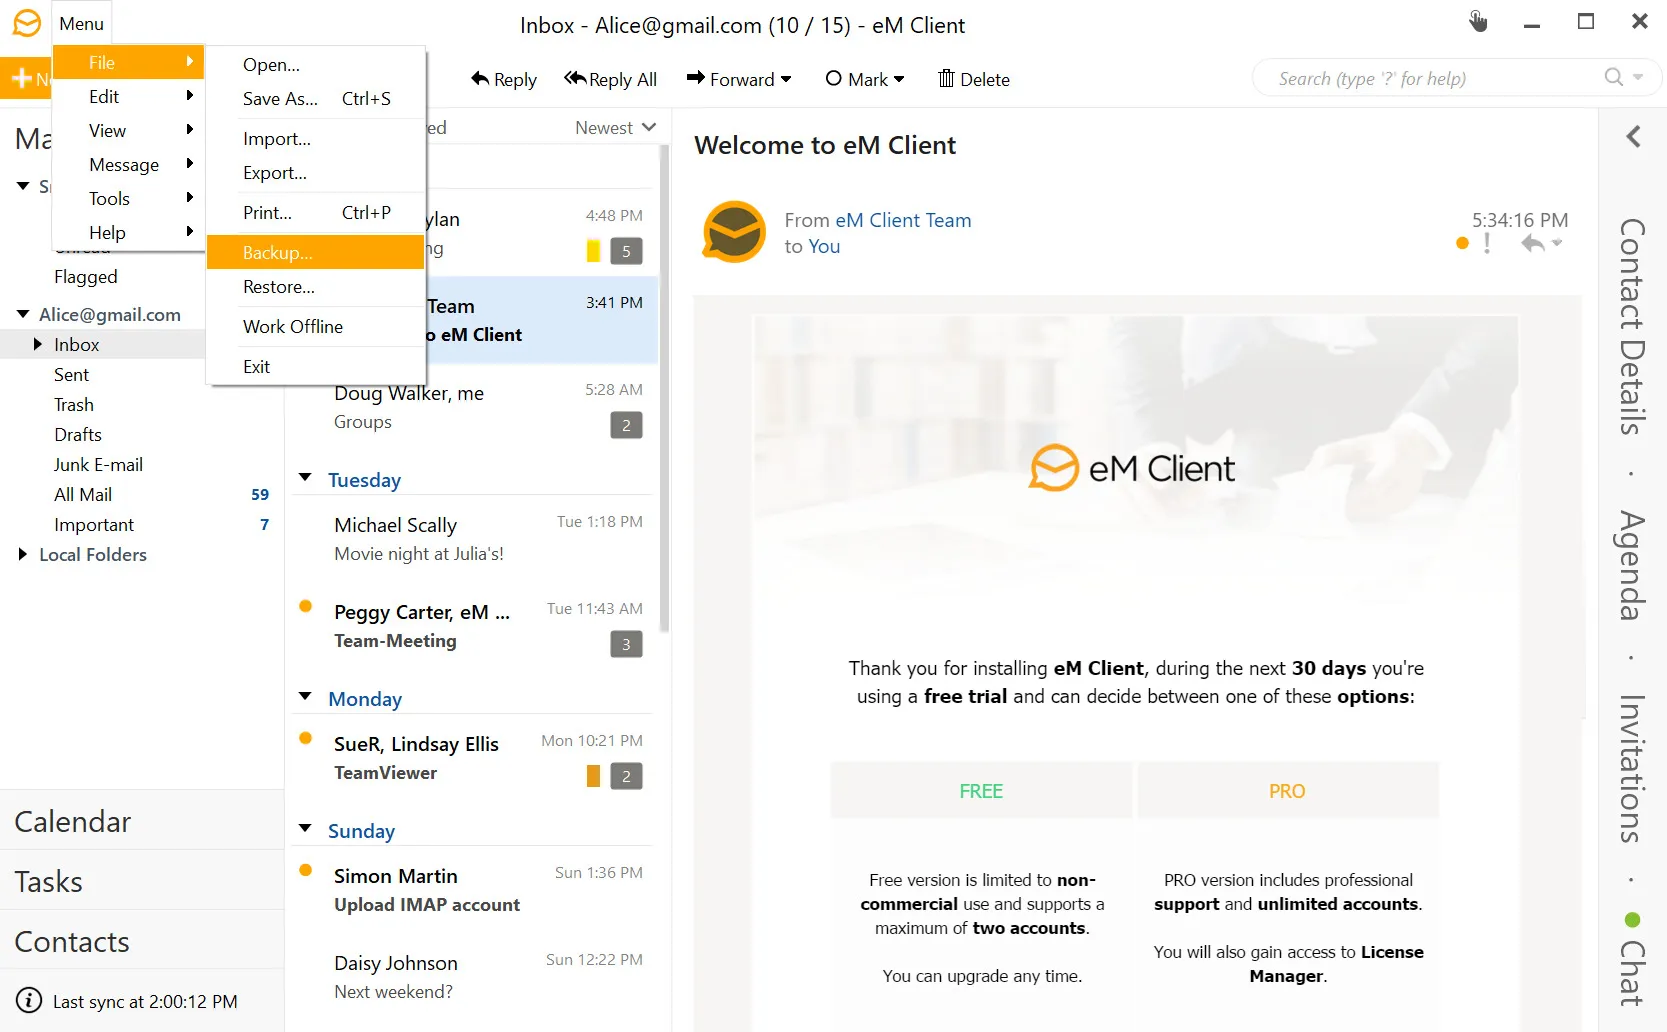Click the search magnifier icon
Image resolution: width=1667 pixels, height=1032 pixels.
click(x=1613, y=77)
